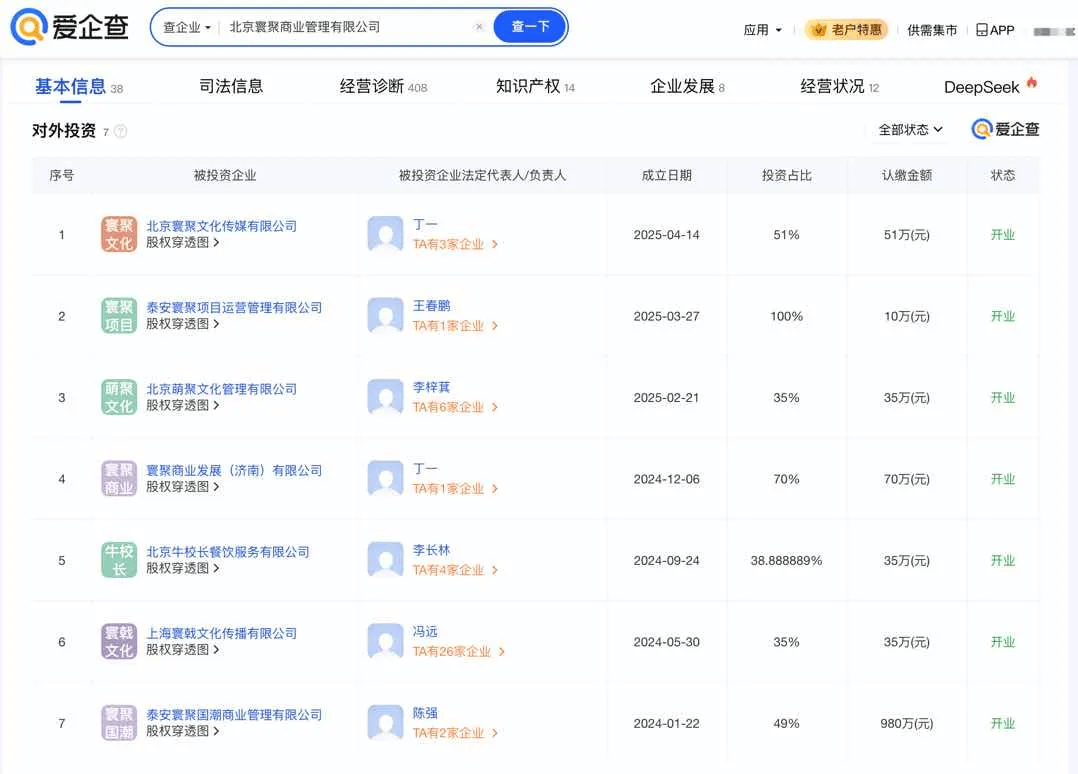Screen dimensions: 1078x774
Task: Switch to the 司法信息 tab
Action: (x=231, y=86)
